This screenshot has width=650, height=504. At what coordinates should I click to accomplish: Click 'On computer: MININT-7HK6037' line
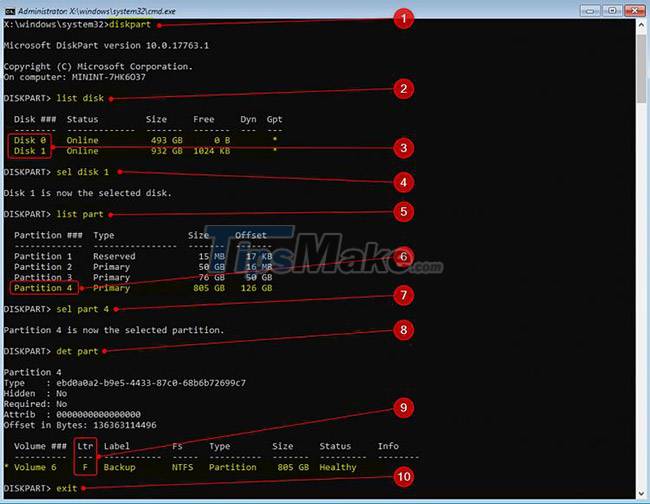click(x=75, y=77)
